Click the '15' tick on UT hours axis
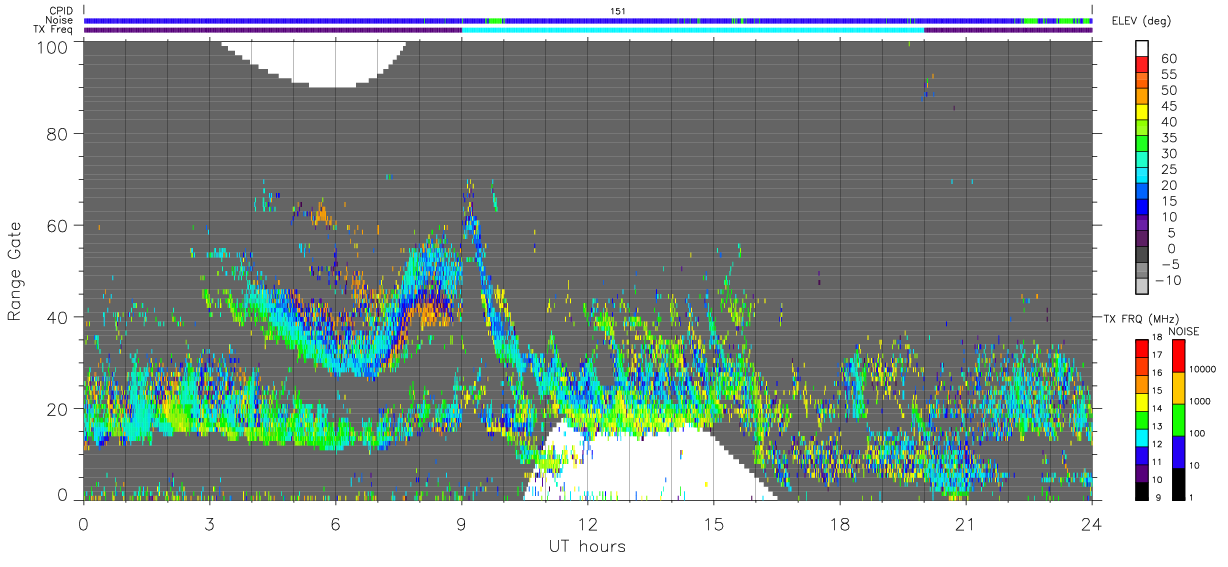This screenshot has width=1228, height=567. pyautogui.click(x=713, y=524)
